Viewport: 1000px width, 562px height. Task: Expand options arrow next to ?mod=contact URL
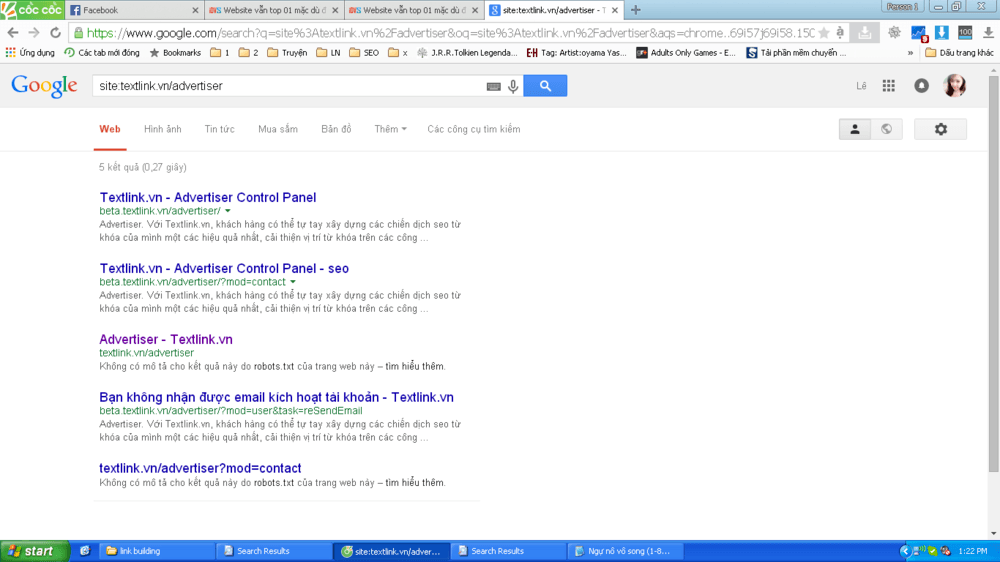[x=293, y=282]
